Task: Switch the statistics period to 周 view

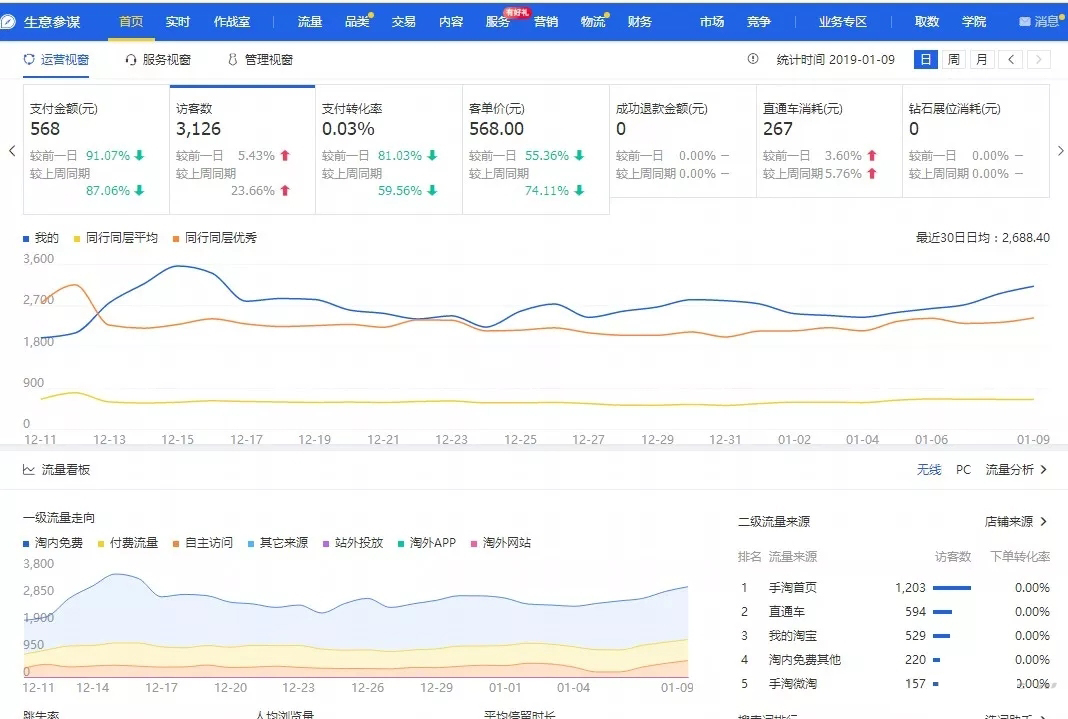Action: coord(953,59)
